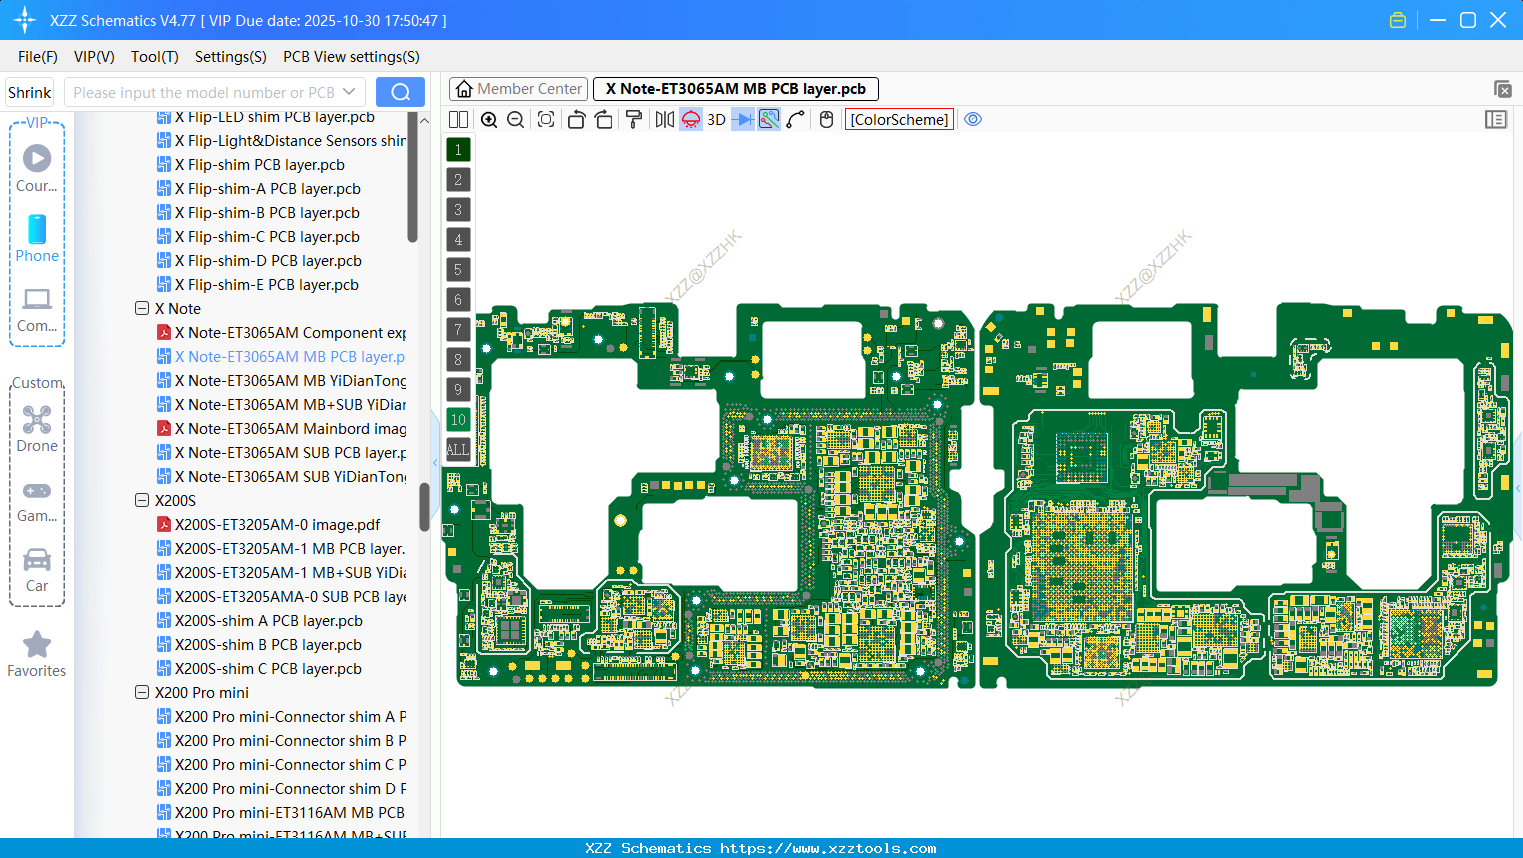This screenshot has width=1523, height=858.
Task: Enable layer 5 in the layer list
Action: (x=458, y=269)
